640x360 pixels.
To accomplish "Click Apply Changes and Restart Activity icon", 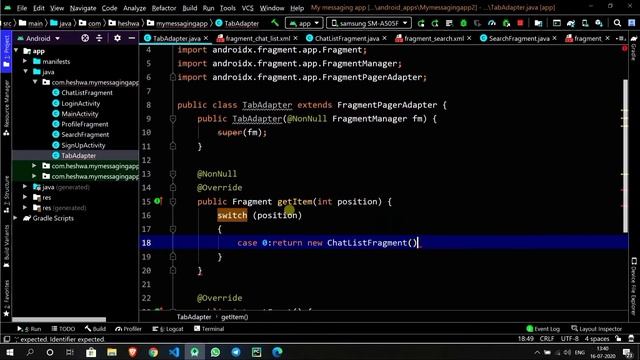I will click(x=435, y=23).
